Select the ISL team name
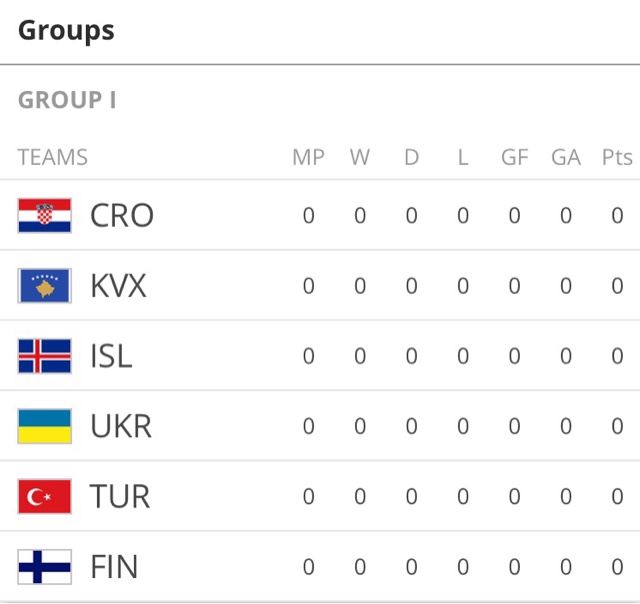640x604 pixels. click(x=111, y=356)
